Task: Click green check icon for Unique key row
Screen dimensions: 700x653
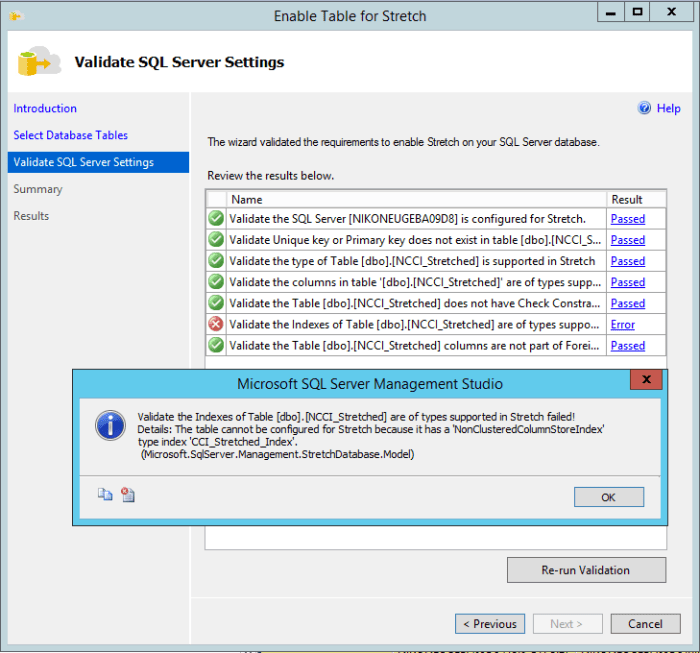Action: pyautogui.click(x=216, y=240)
